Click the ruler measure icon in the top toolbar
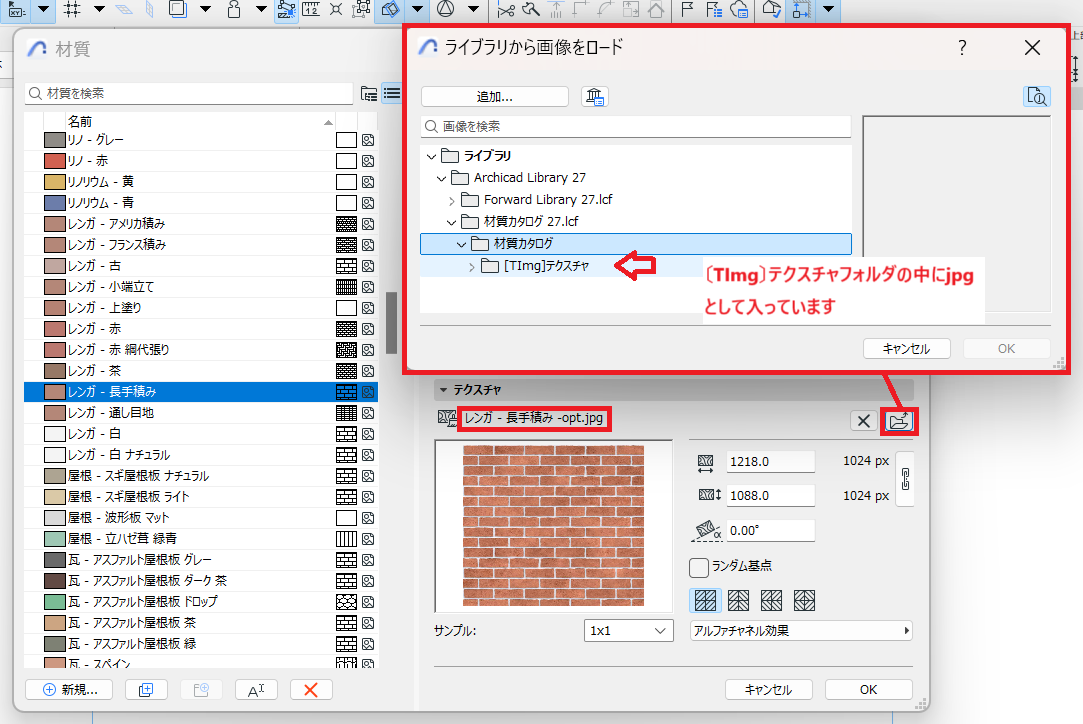 tap(312, 10)
